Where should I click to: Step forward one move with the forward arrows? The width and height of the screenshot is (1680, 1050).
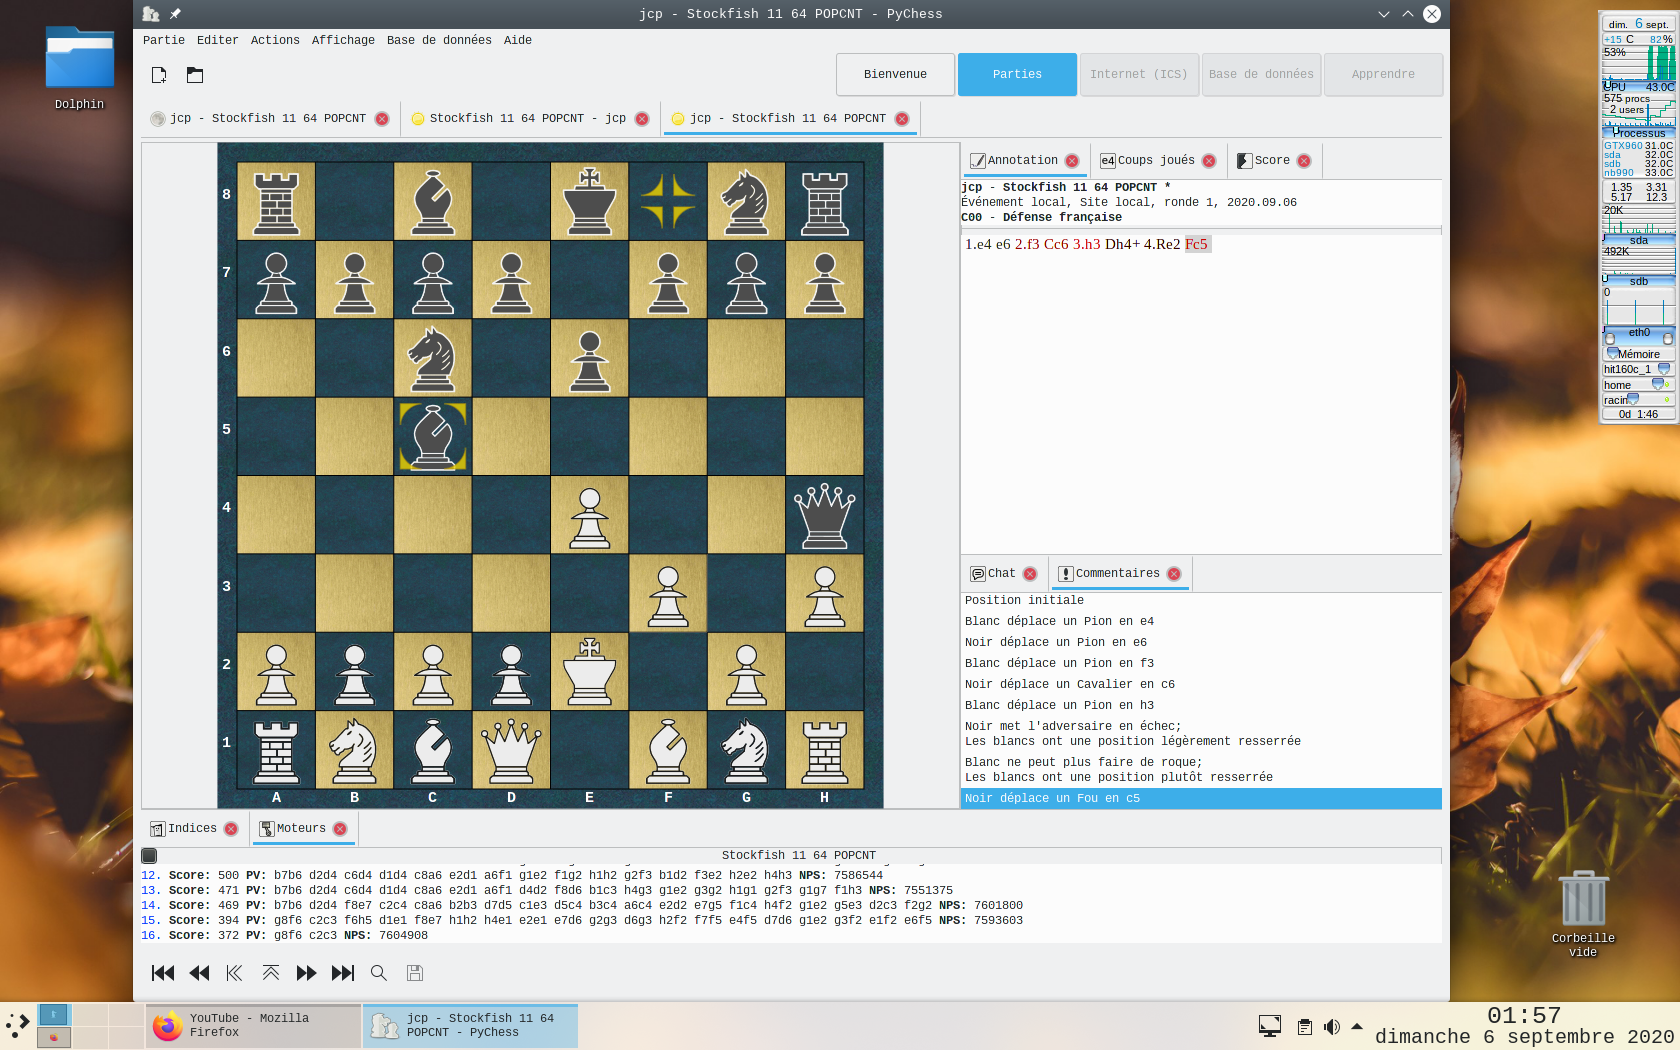[306, 973]
